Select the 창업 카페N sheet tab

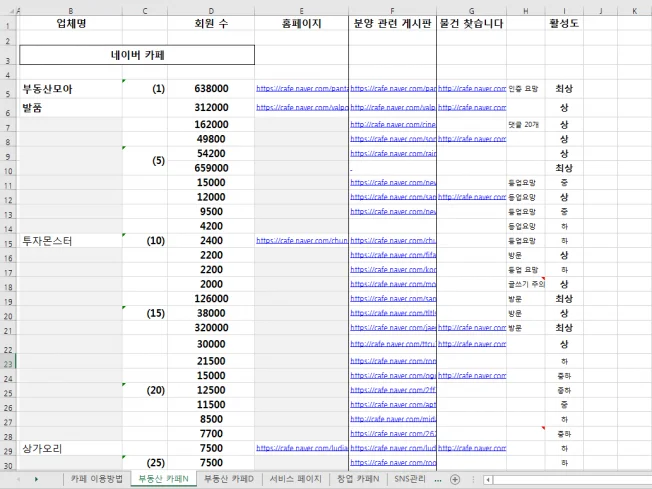358,480
